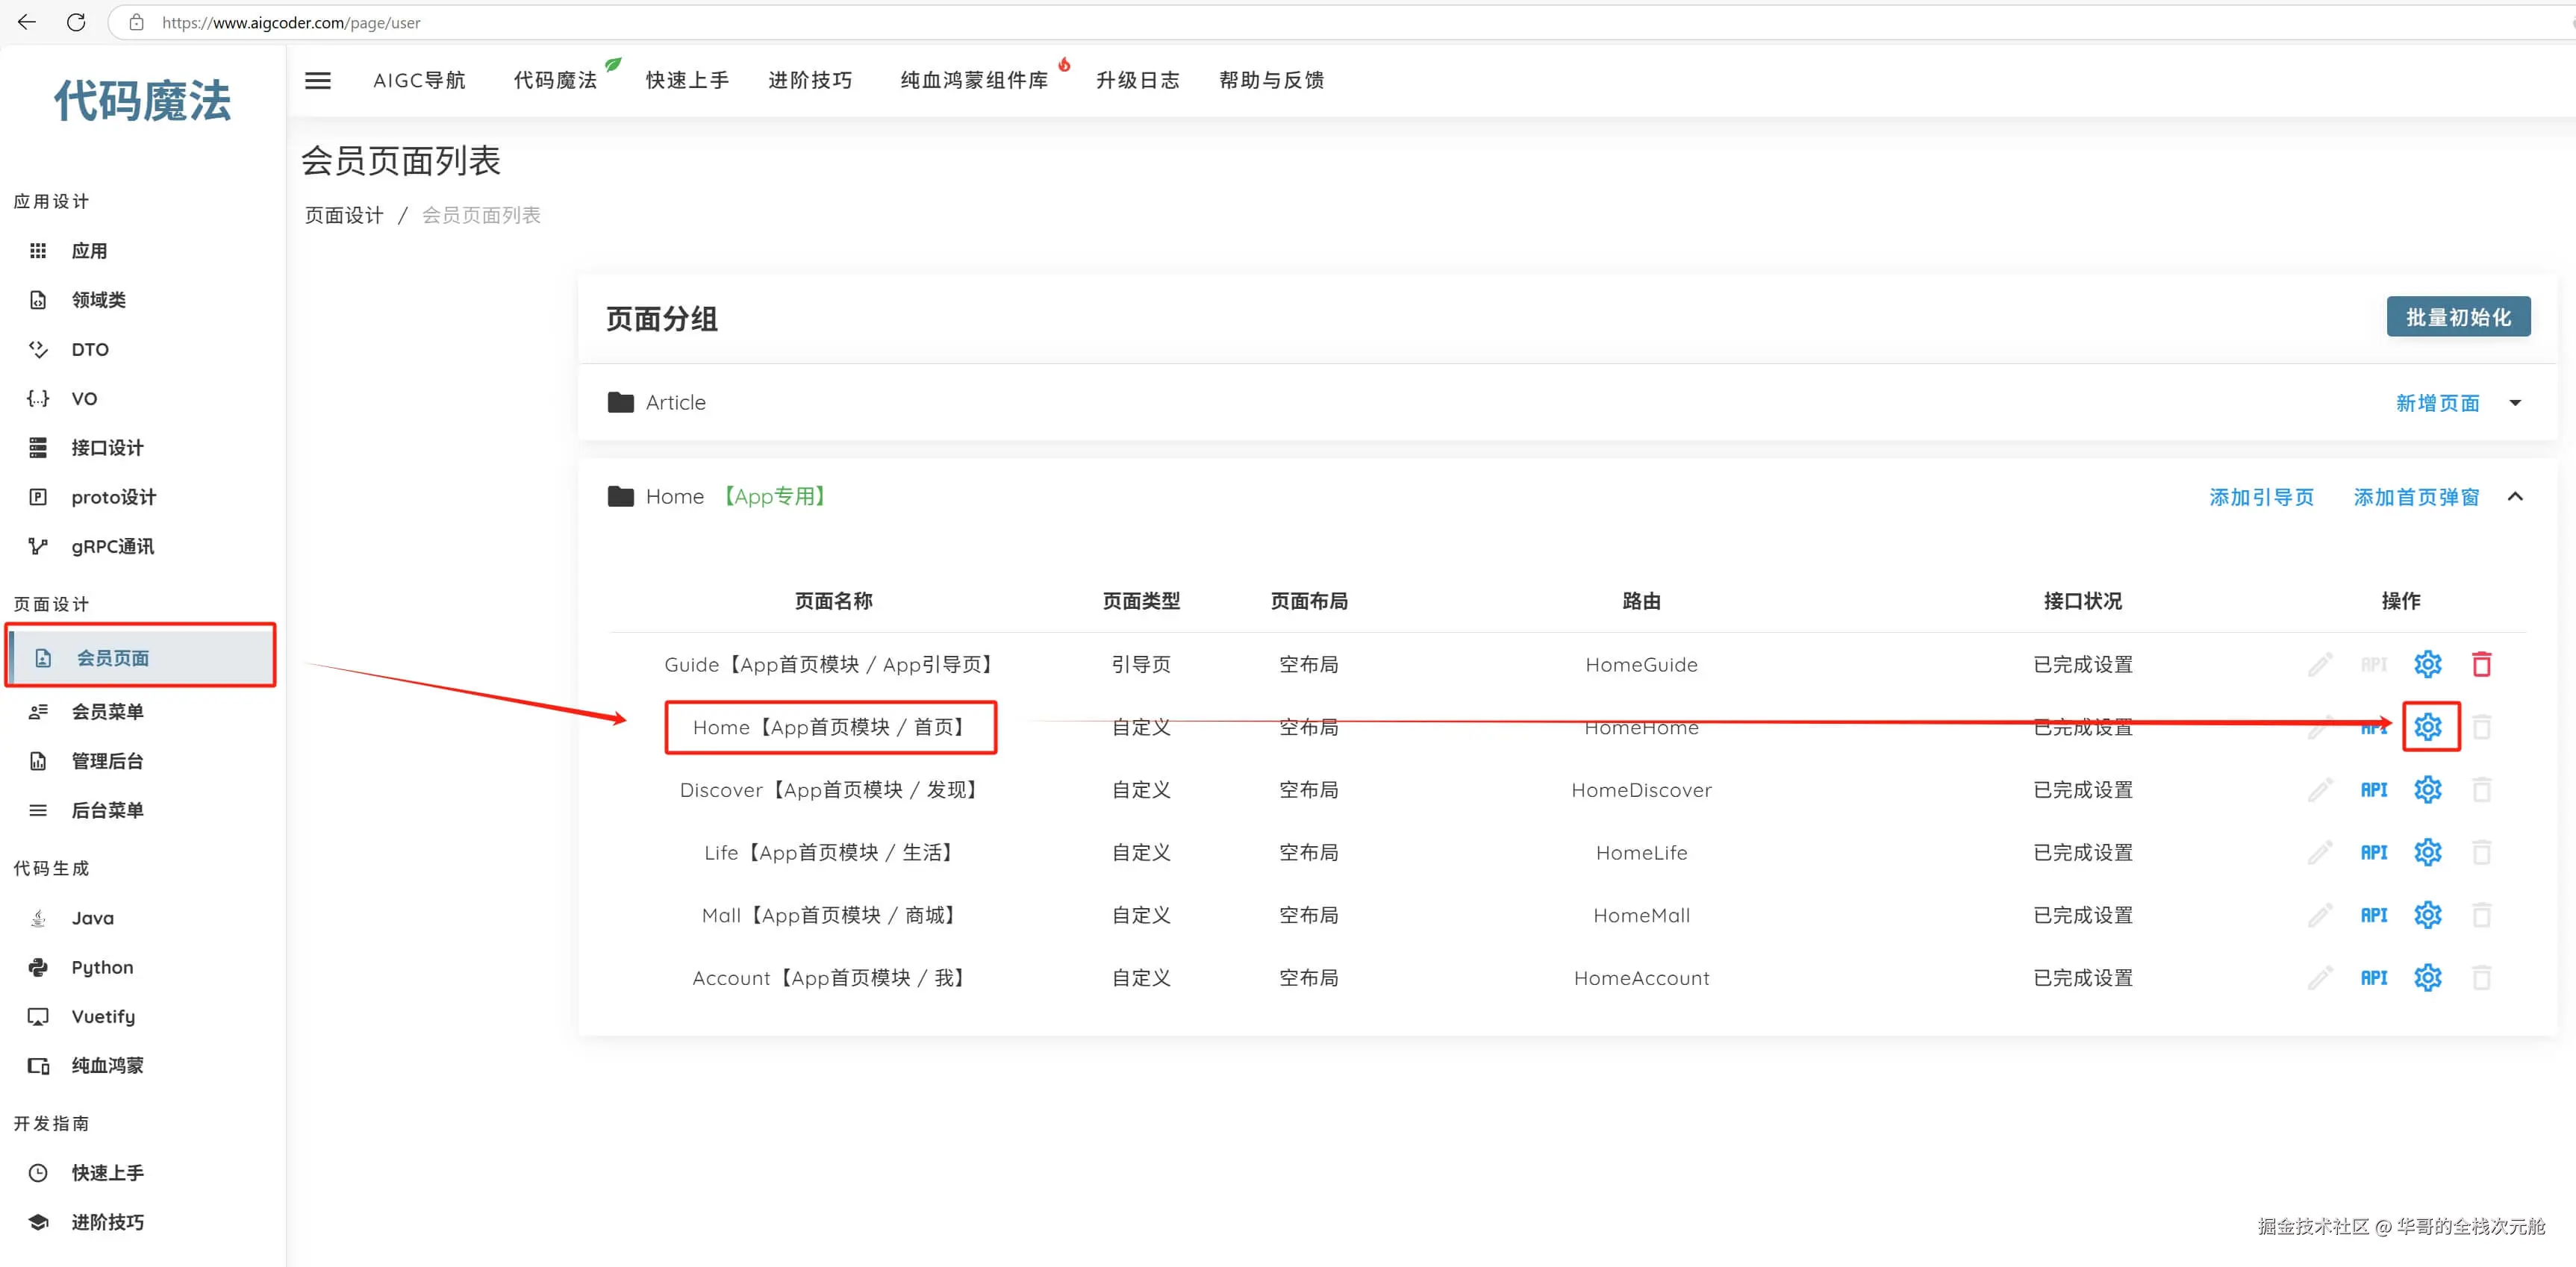The width and height of the screenshot is (2576, 1267).
Task: Click red delete icon for Guide row
Action: click(2481, 664)
